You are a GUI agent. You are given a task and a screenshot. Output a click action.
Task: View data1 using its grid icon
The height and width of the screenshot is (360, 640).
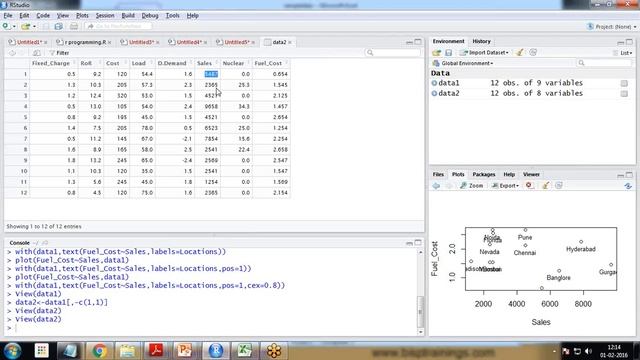pos(624,83)
